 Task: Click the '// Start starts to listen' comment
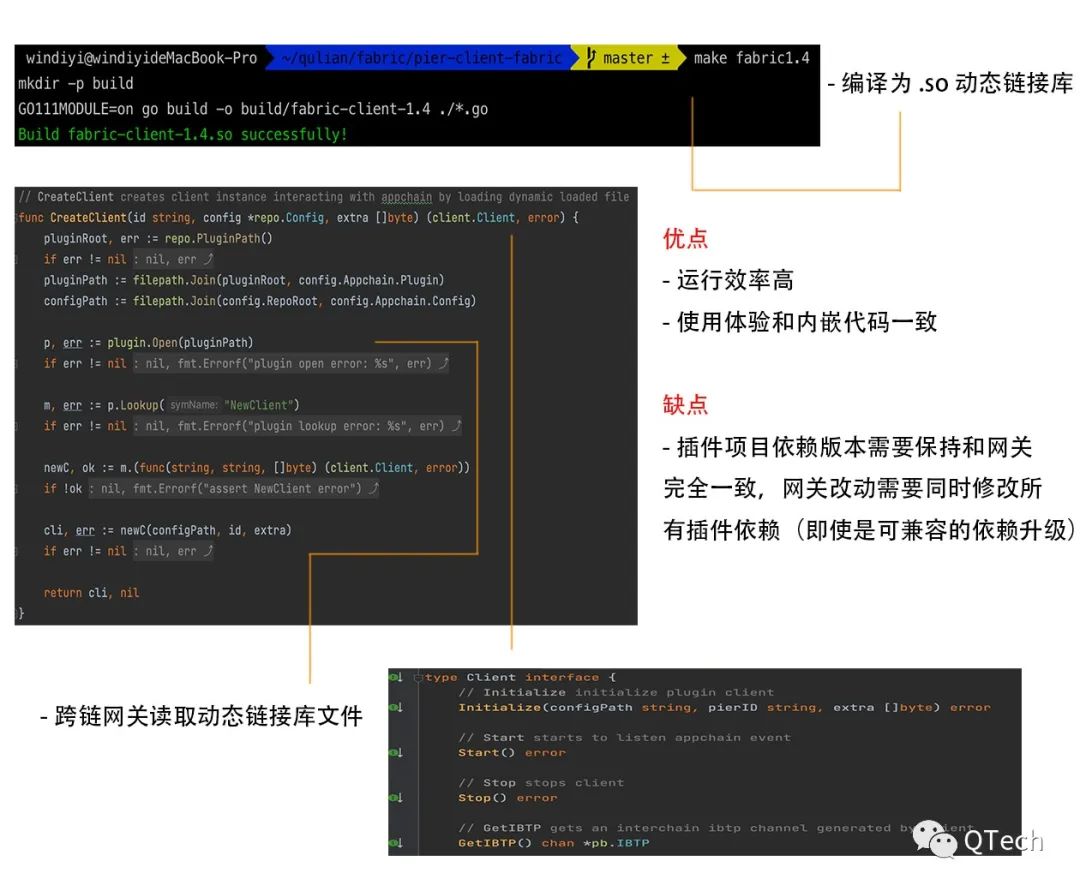[x=625, y=737]
